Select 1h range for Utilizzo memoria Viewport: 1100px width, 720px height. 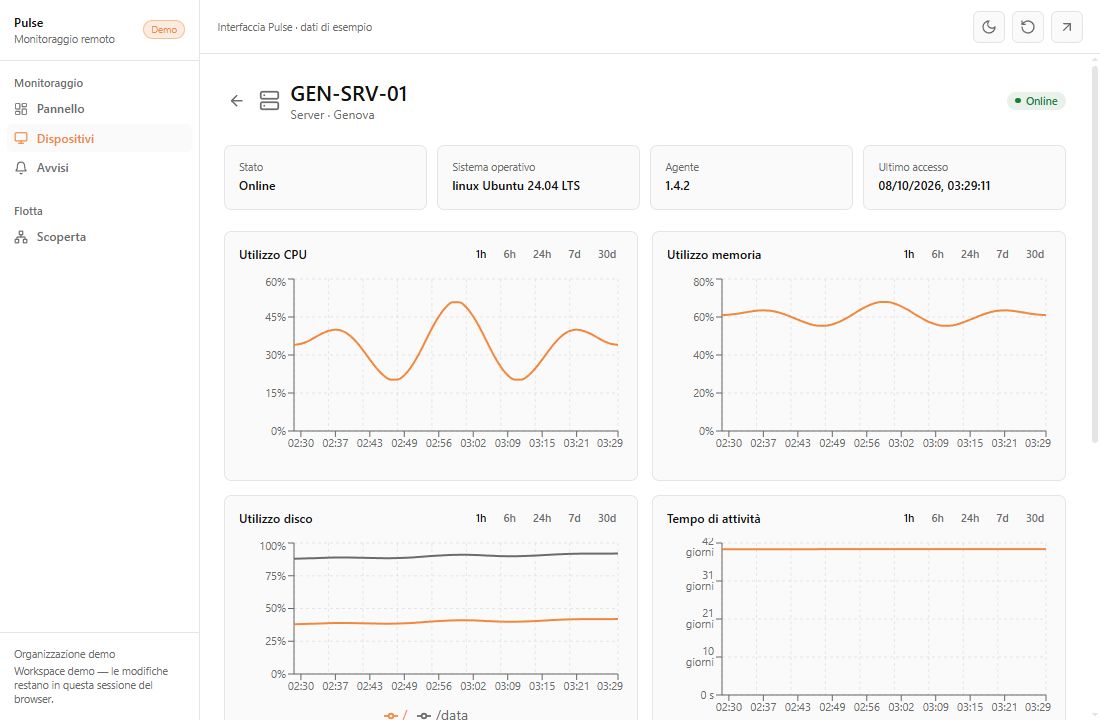pyautogui.click(x=908, y=254)
